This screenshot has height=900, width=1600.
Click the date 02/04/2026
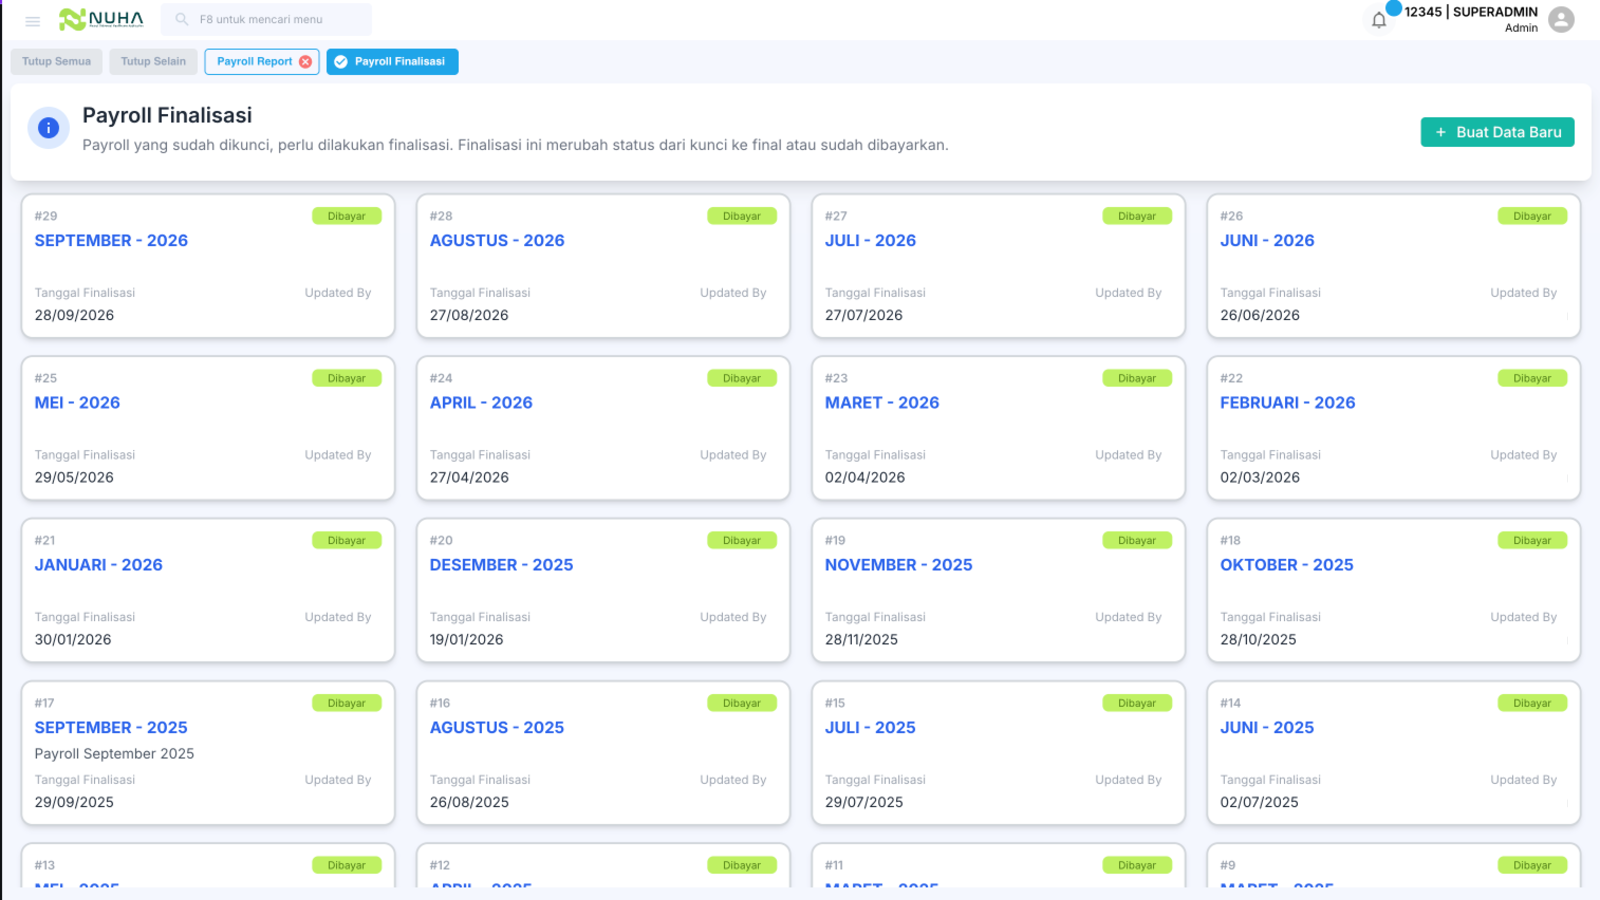[865, 477]
